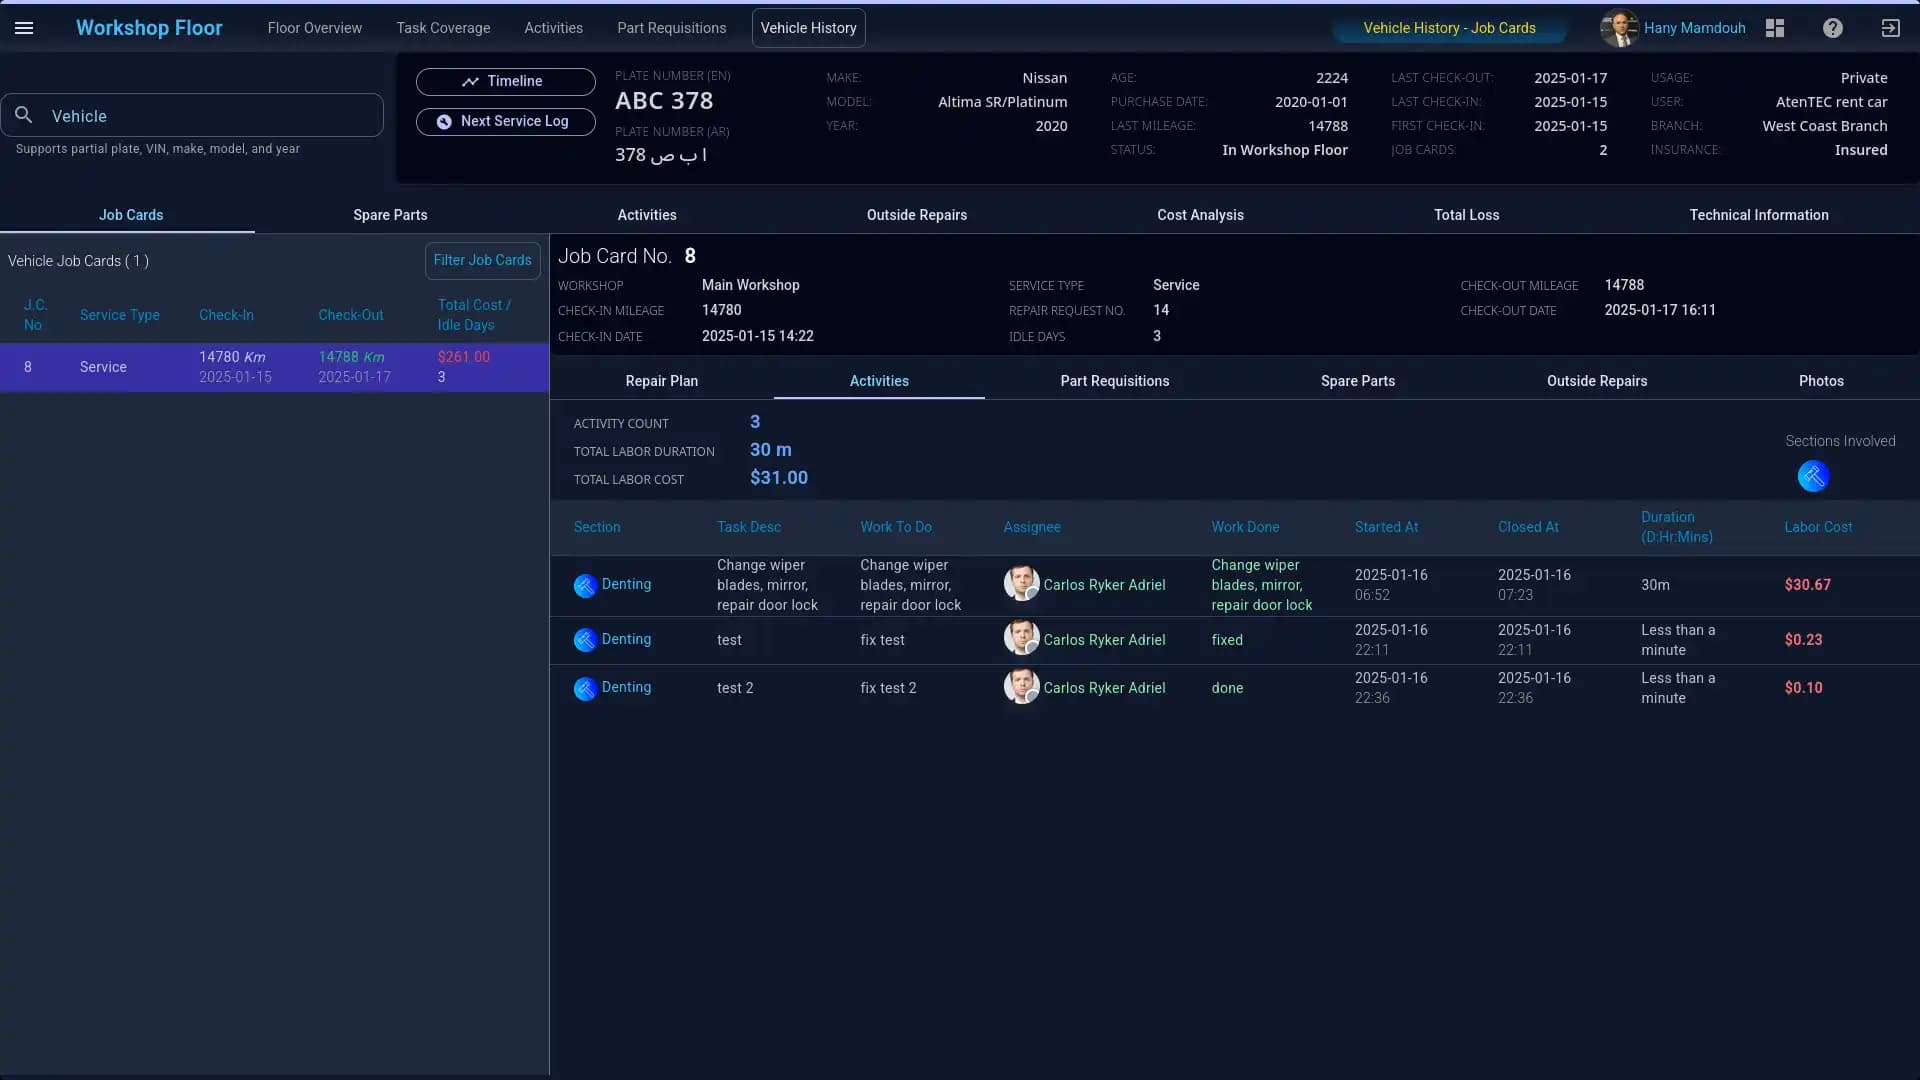Switch to the Spare Parts vehicle tab
1920x1080 pixels.
pos(390,215)
